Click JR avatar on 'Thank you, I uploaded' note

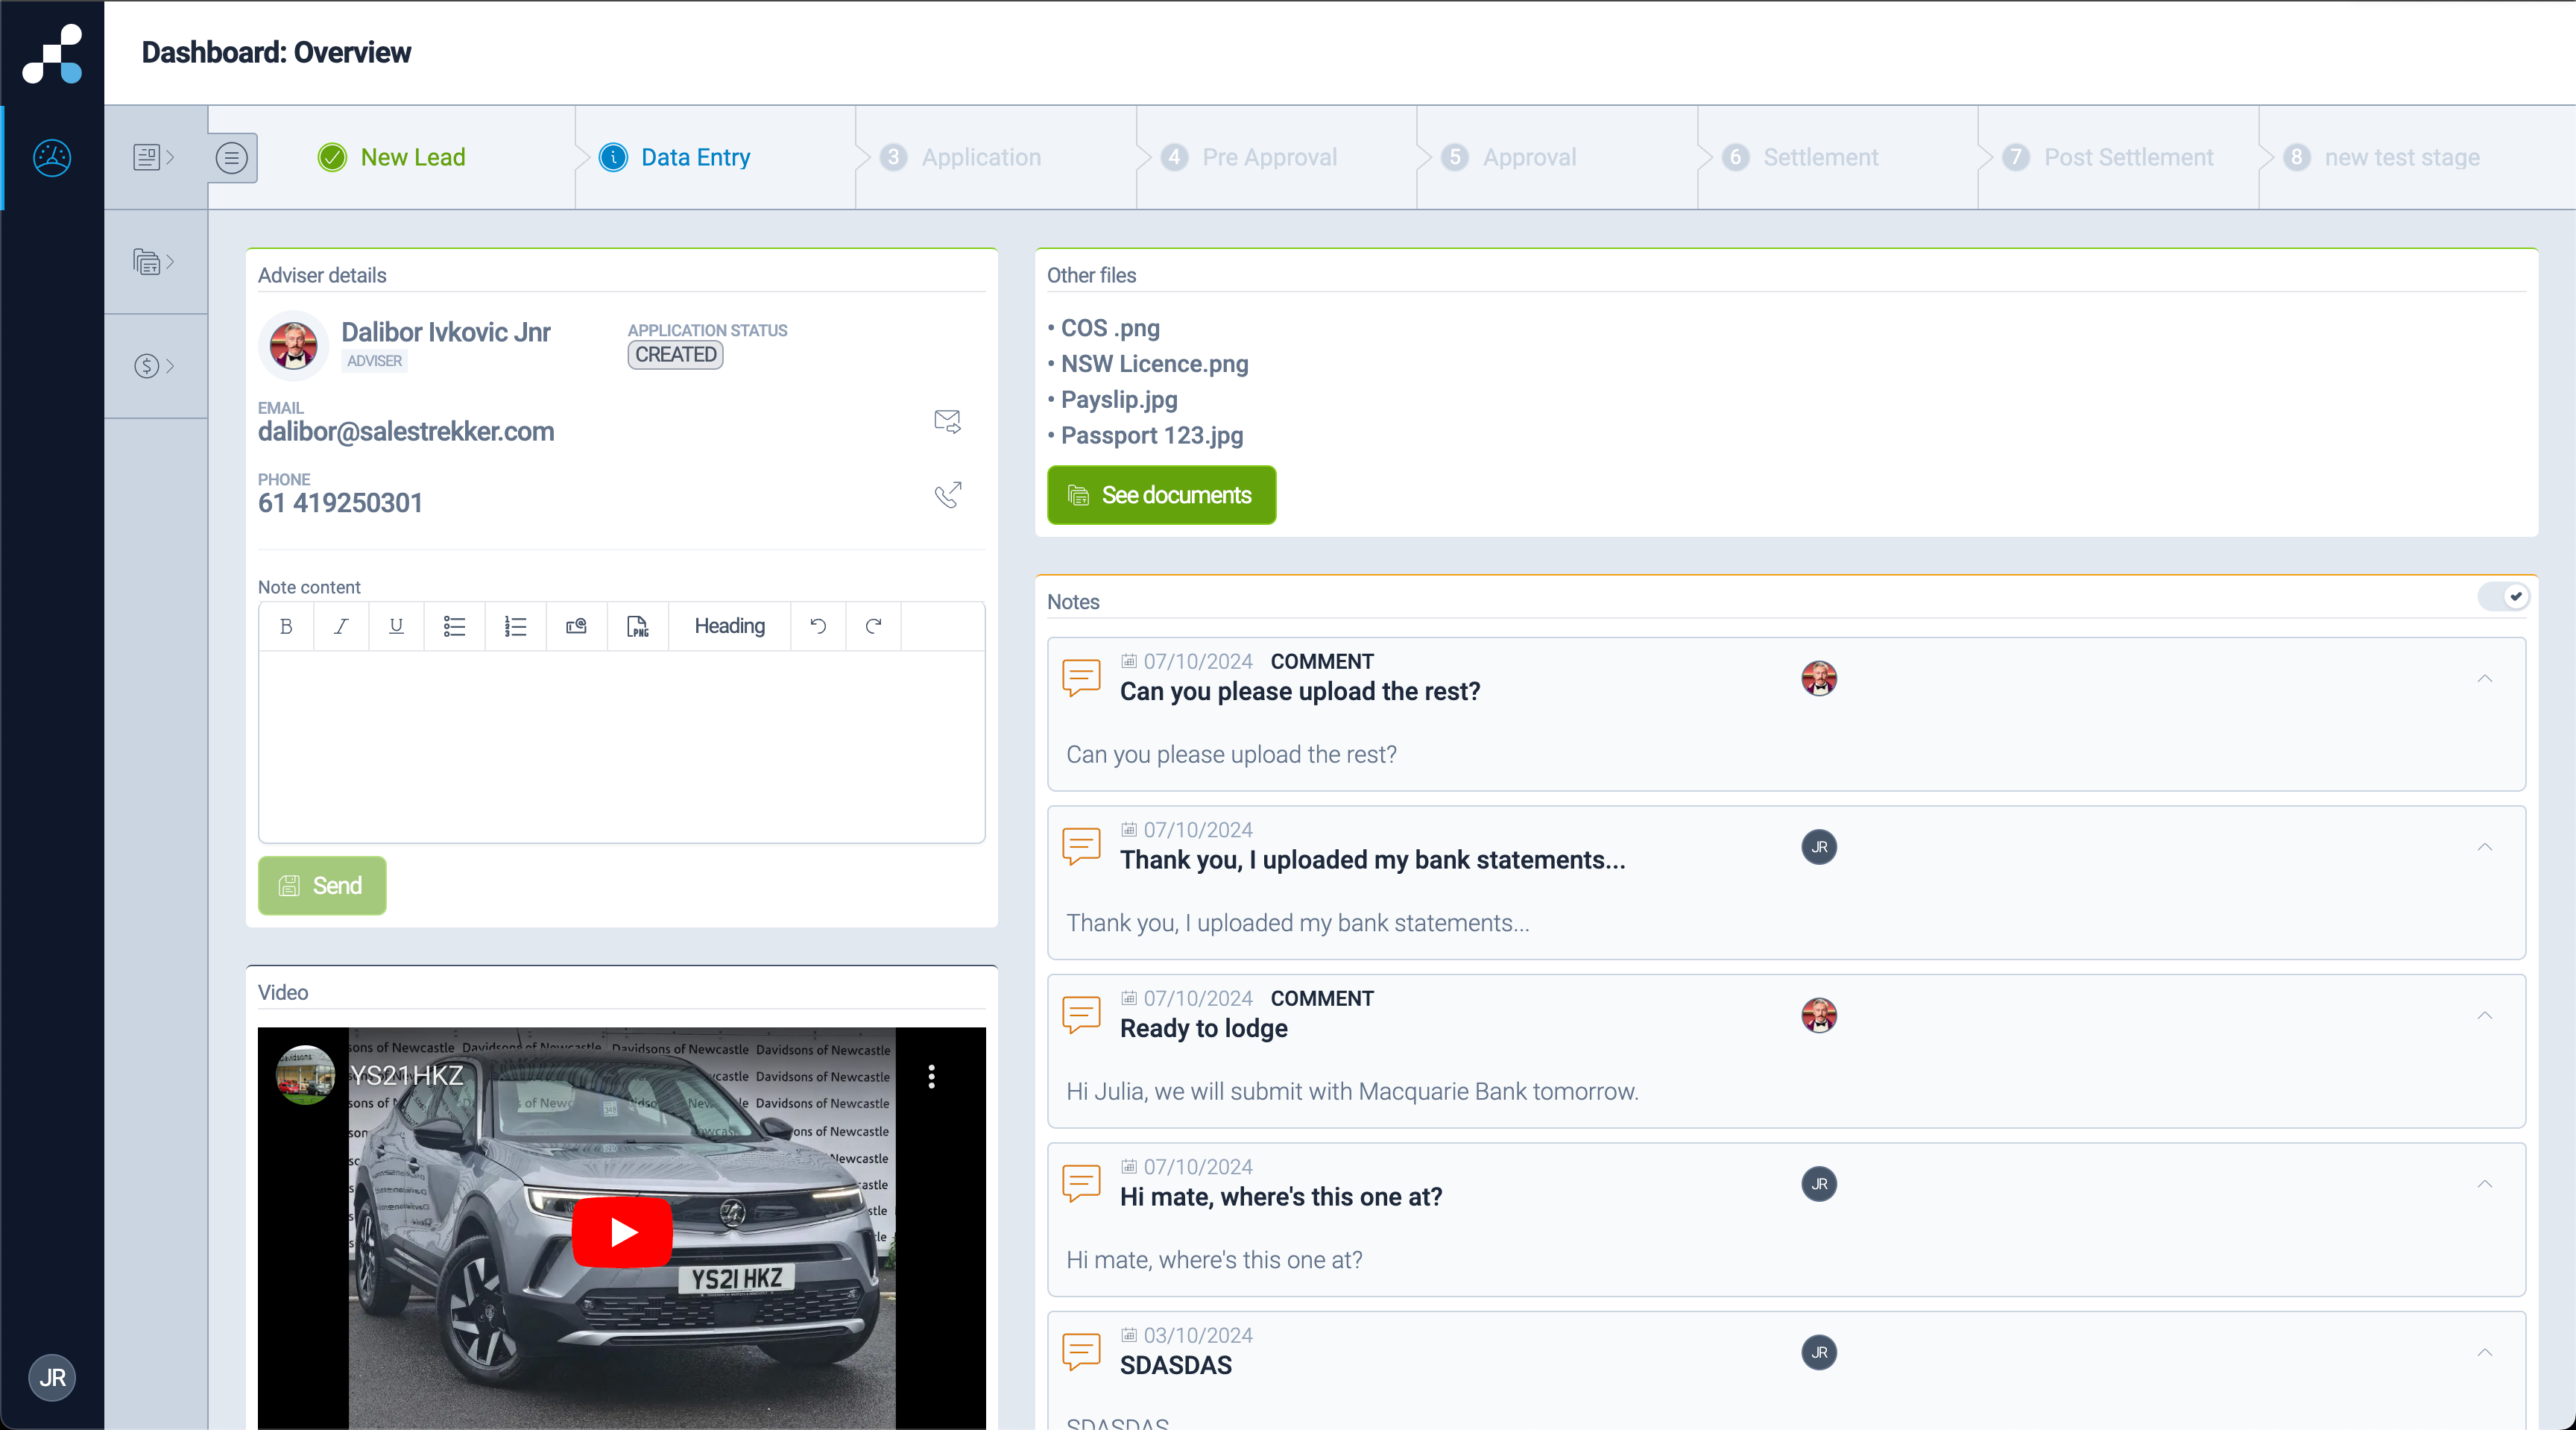click(1819, 847)
